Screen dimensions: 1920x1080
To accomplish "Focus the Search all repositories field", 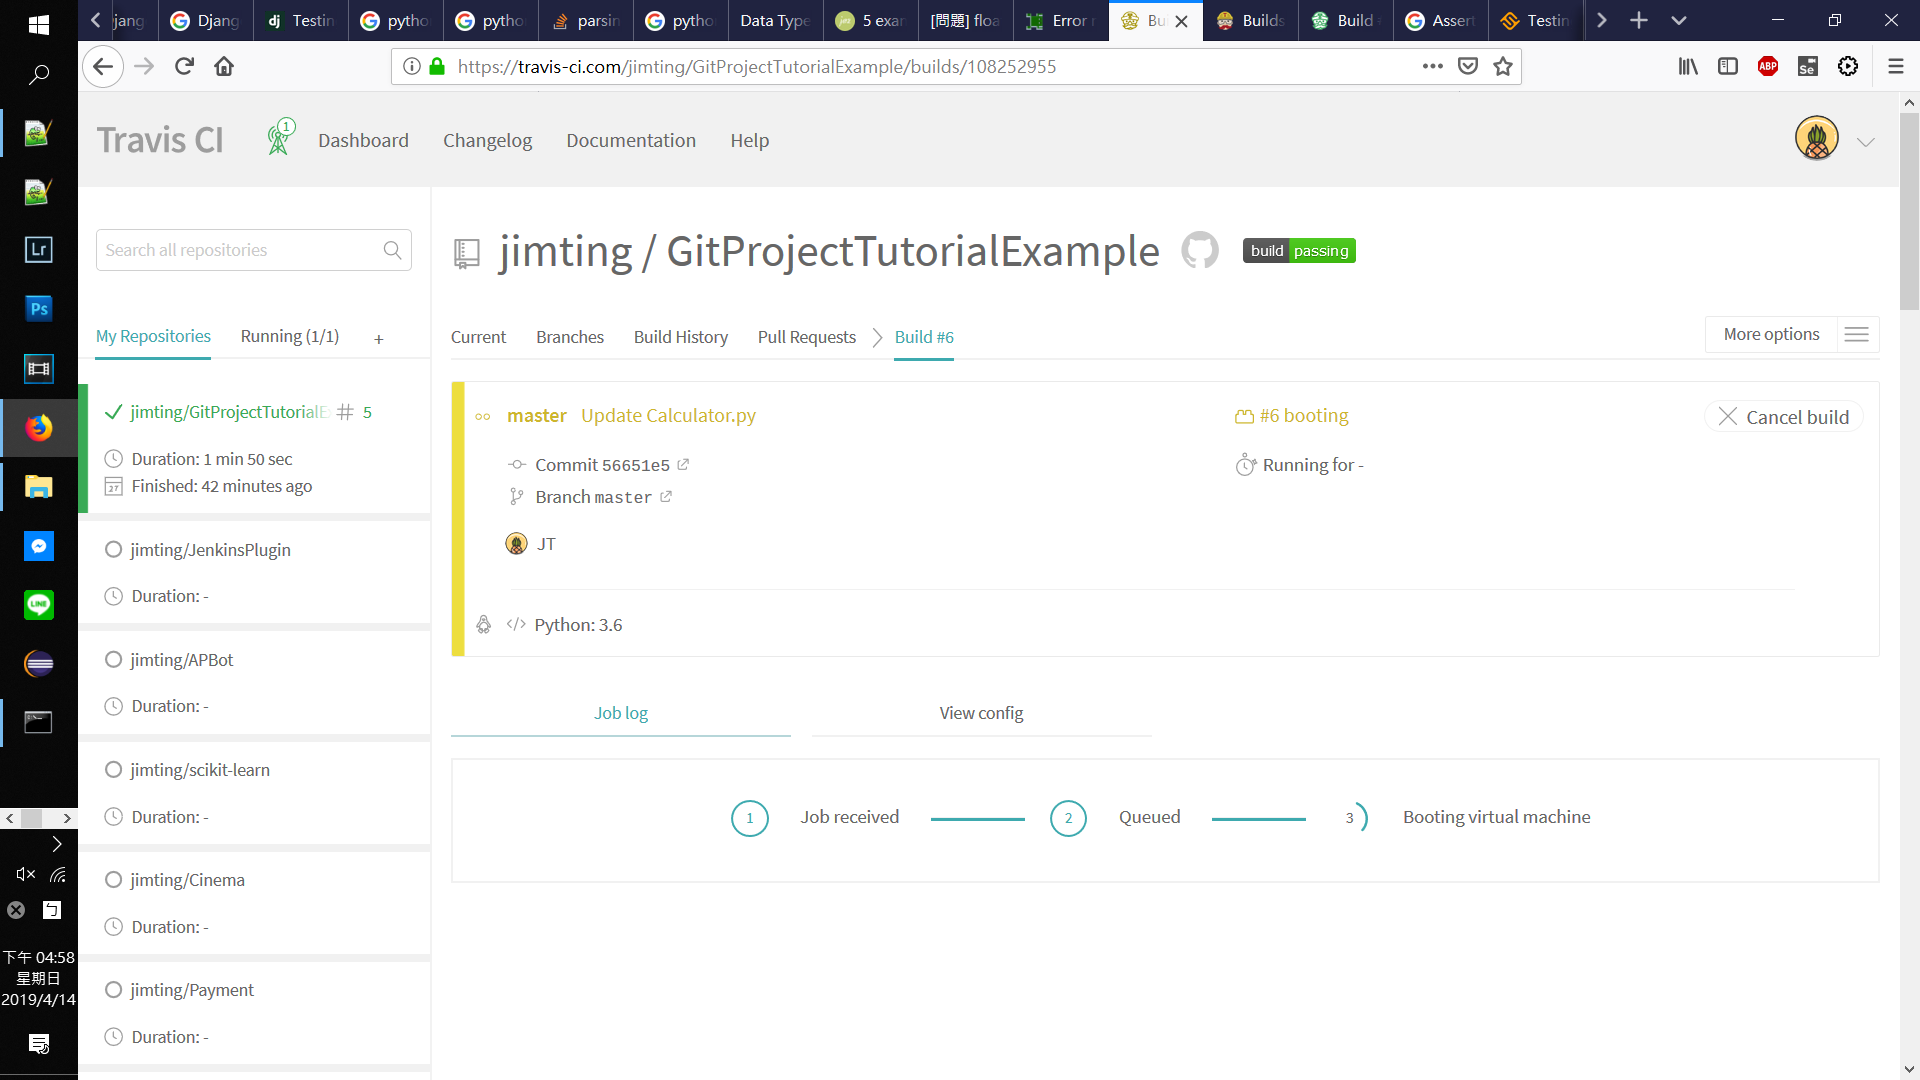I will coord(240,250).
